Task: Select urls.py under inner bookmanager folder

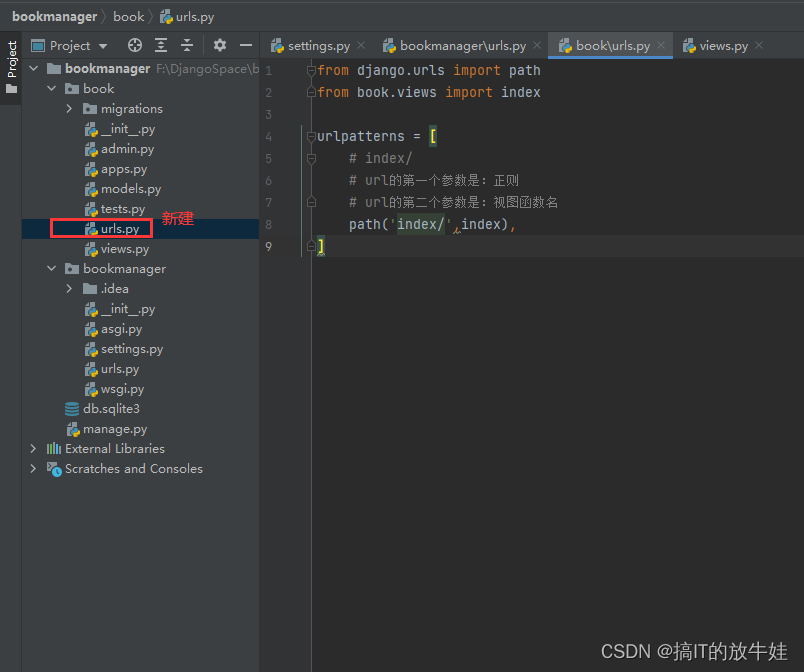Action: point(120,369)
